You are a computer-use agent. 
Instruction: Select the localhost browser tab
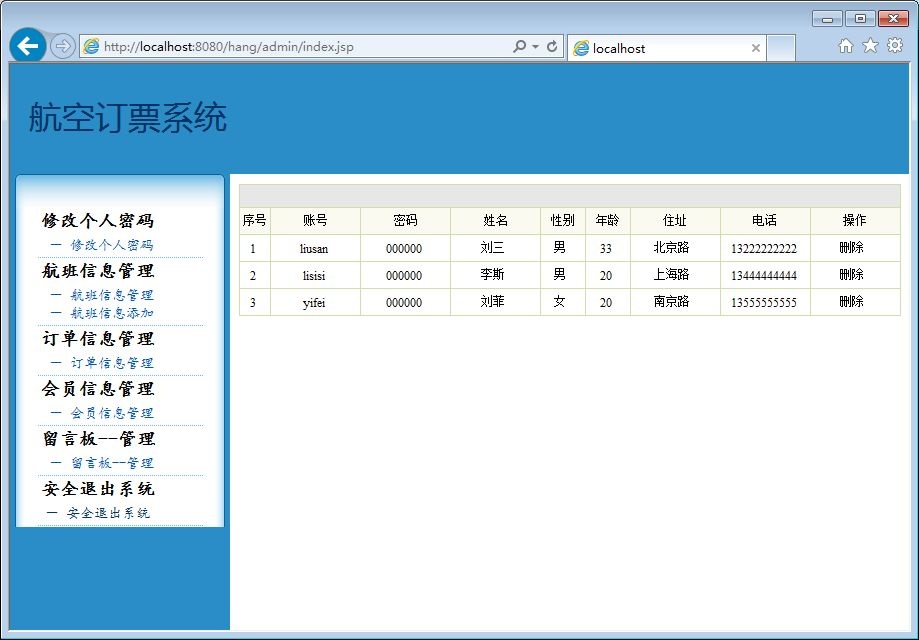point(666,48)
